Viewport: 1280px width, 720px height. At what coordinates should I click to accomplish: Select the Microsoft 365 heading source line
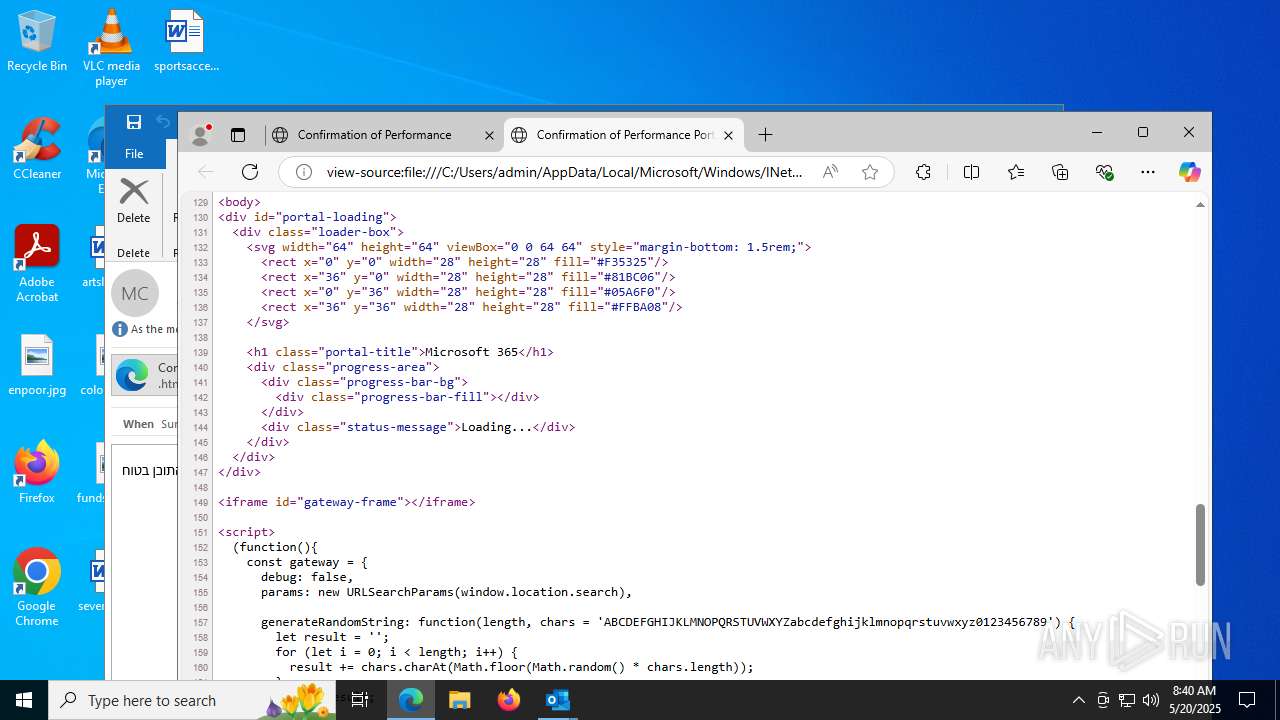[x=400, y=352]
